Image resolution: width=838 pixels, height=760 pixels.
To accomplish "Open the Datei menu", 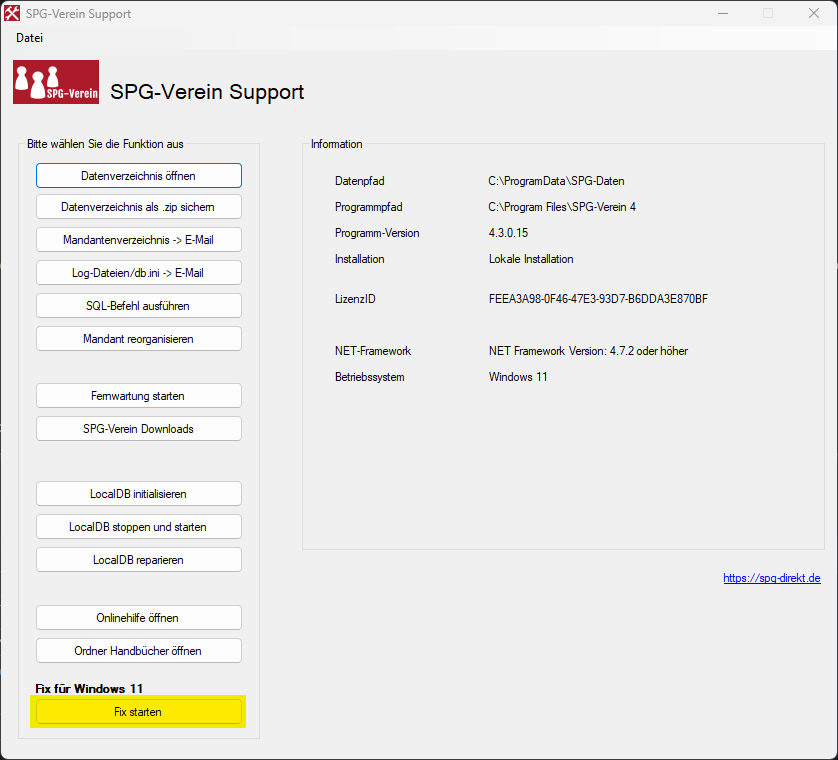I will click(30, 38).
